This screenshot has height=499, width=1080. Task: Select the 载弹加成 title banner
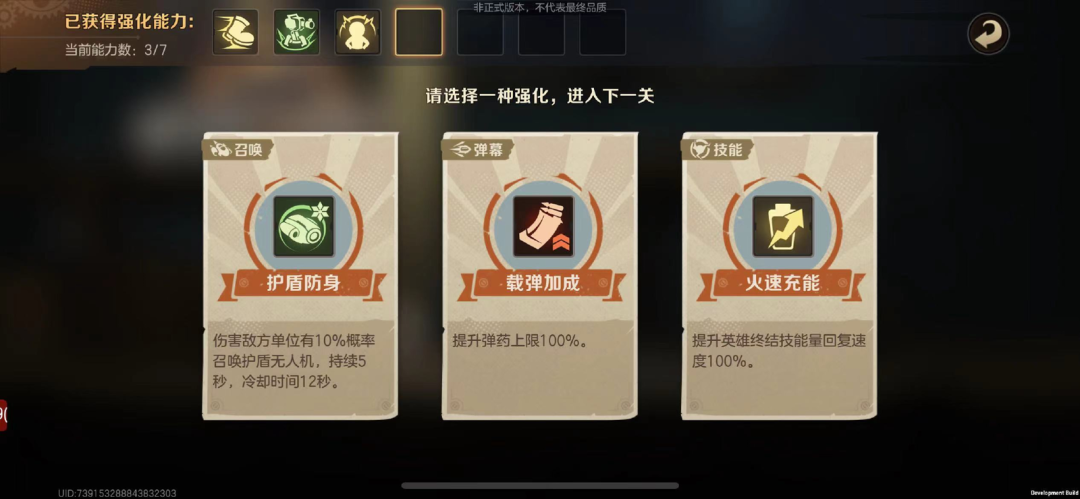tap(543, 283)
